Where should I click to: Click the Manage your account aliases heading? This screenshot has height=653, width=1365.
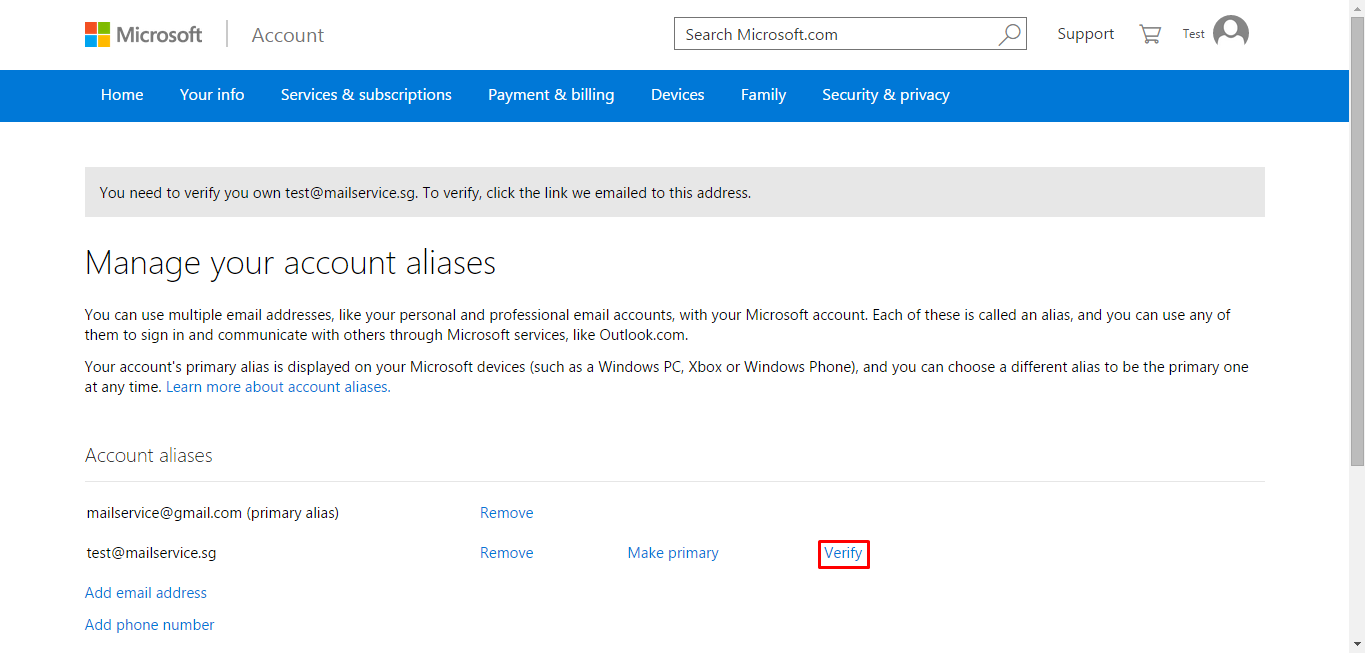coord(290,263)
